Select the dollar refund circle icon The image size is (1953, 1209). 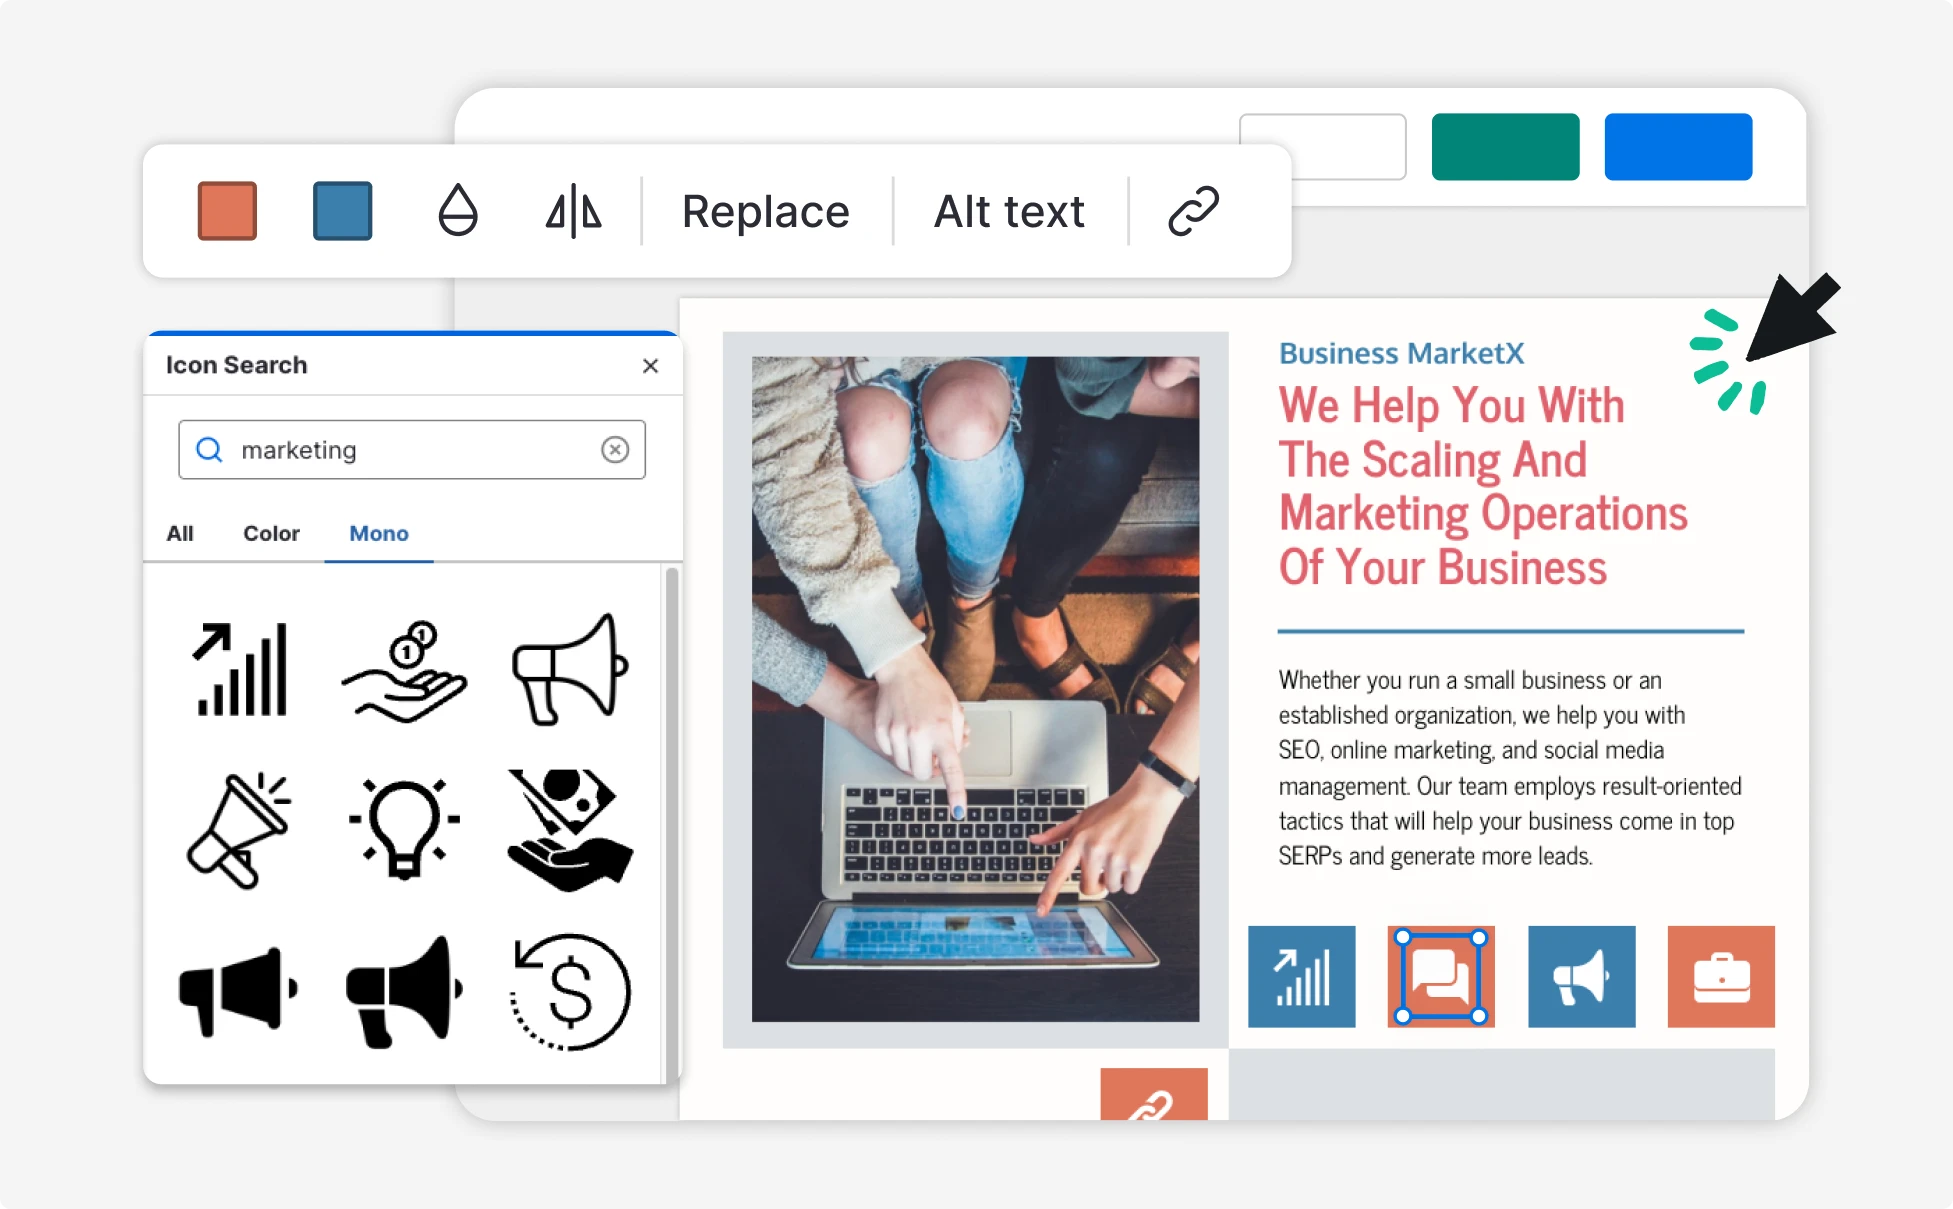570,991
